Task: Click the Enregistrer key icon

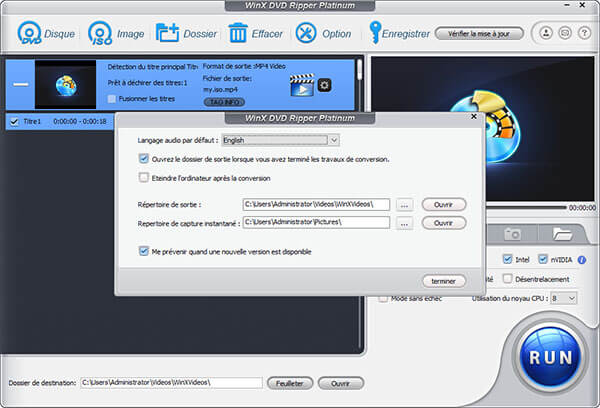Action: [376, 33]
